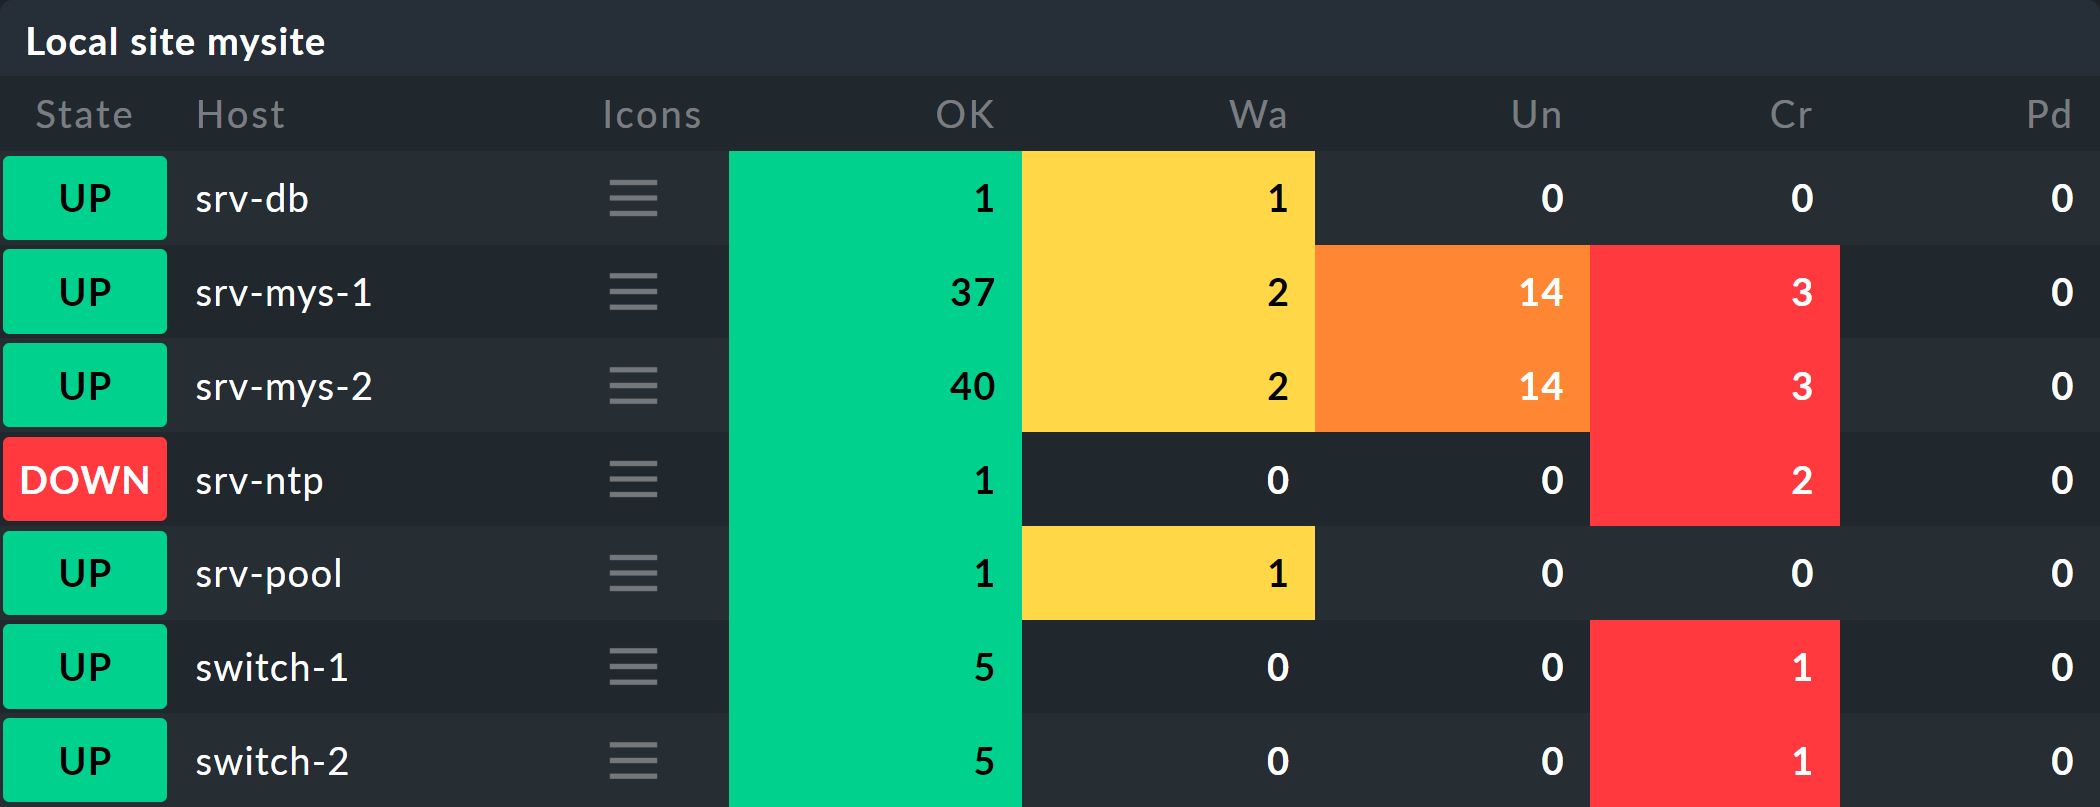Click the UP state badge of srv-pool
Image resolution: width=2100 pixels, height=807 pixels.
coord(85,573)
